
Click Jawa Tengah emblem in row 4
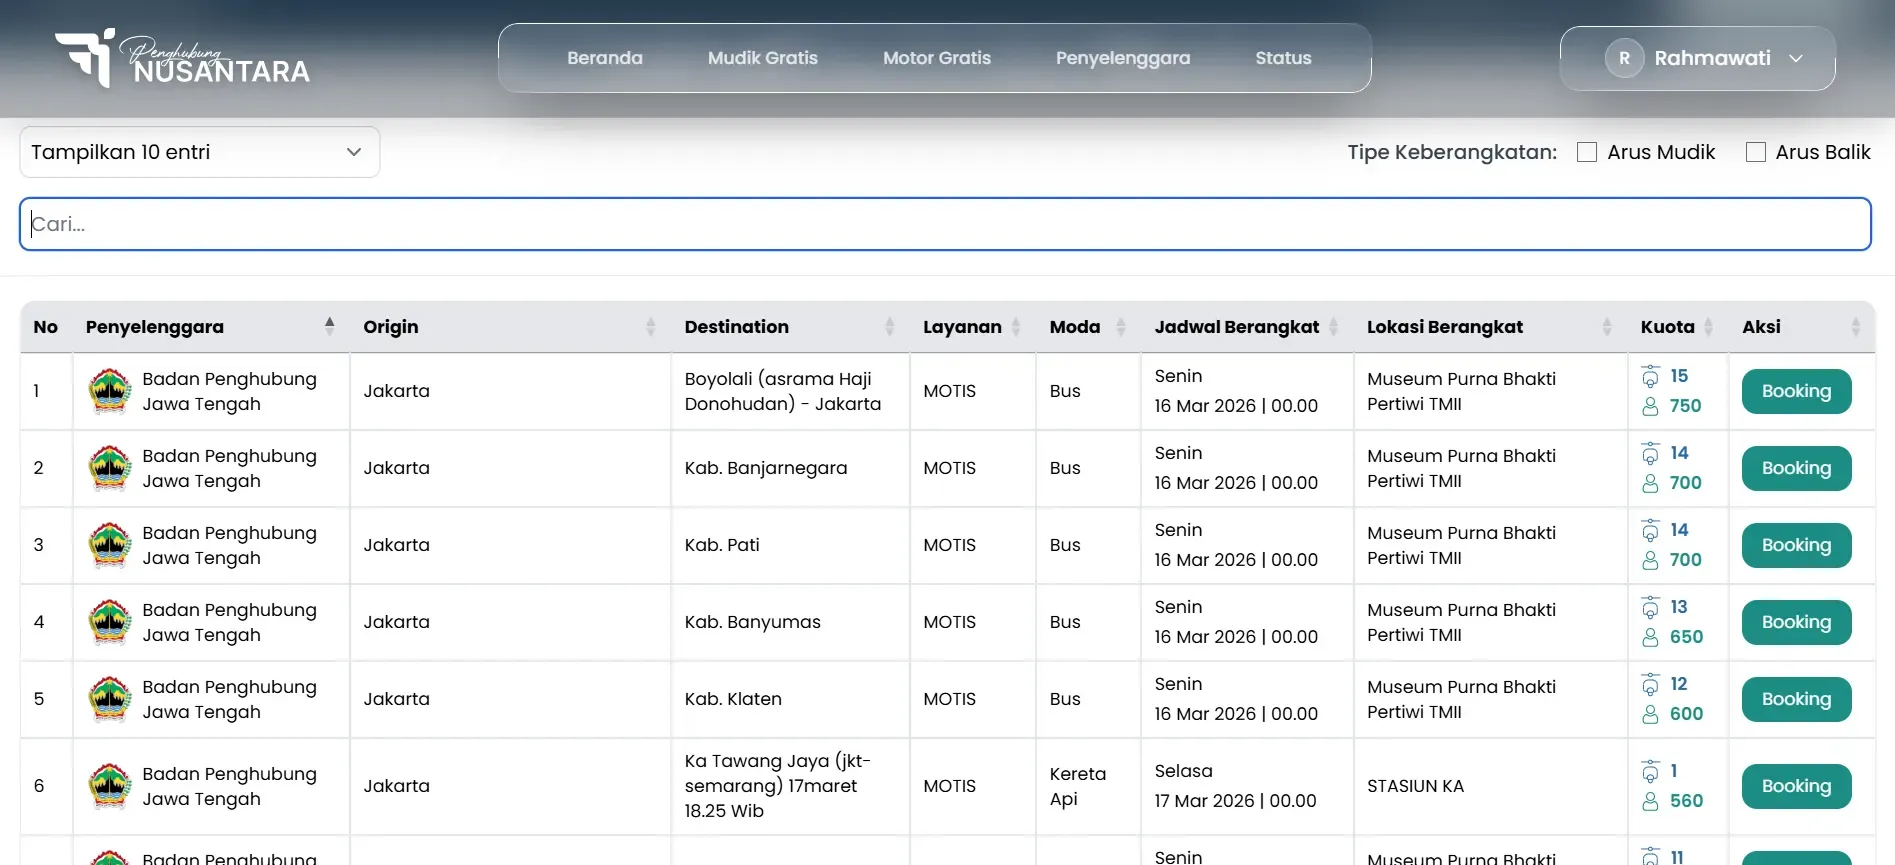click(110, 622)
